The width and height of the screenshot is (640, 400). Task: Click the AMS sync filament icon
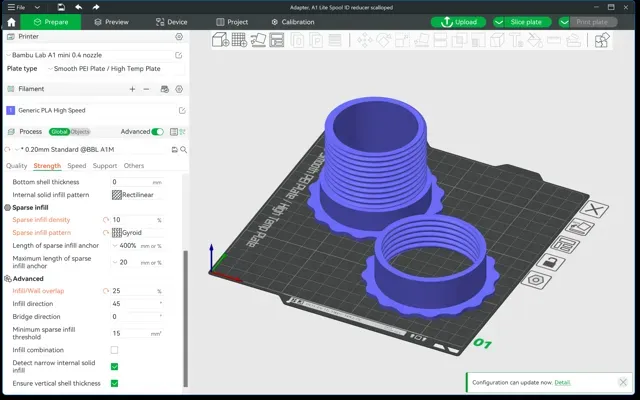click(164, 89)
